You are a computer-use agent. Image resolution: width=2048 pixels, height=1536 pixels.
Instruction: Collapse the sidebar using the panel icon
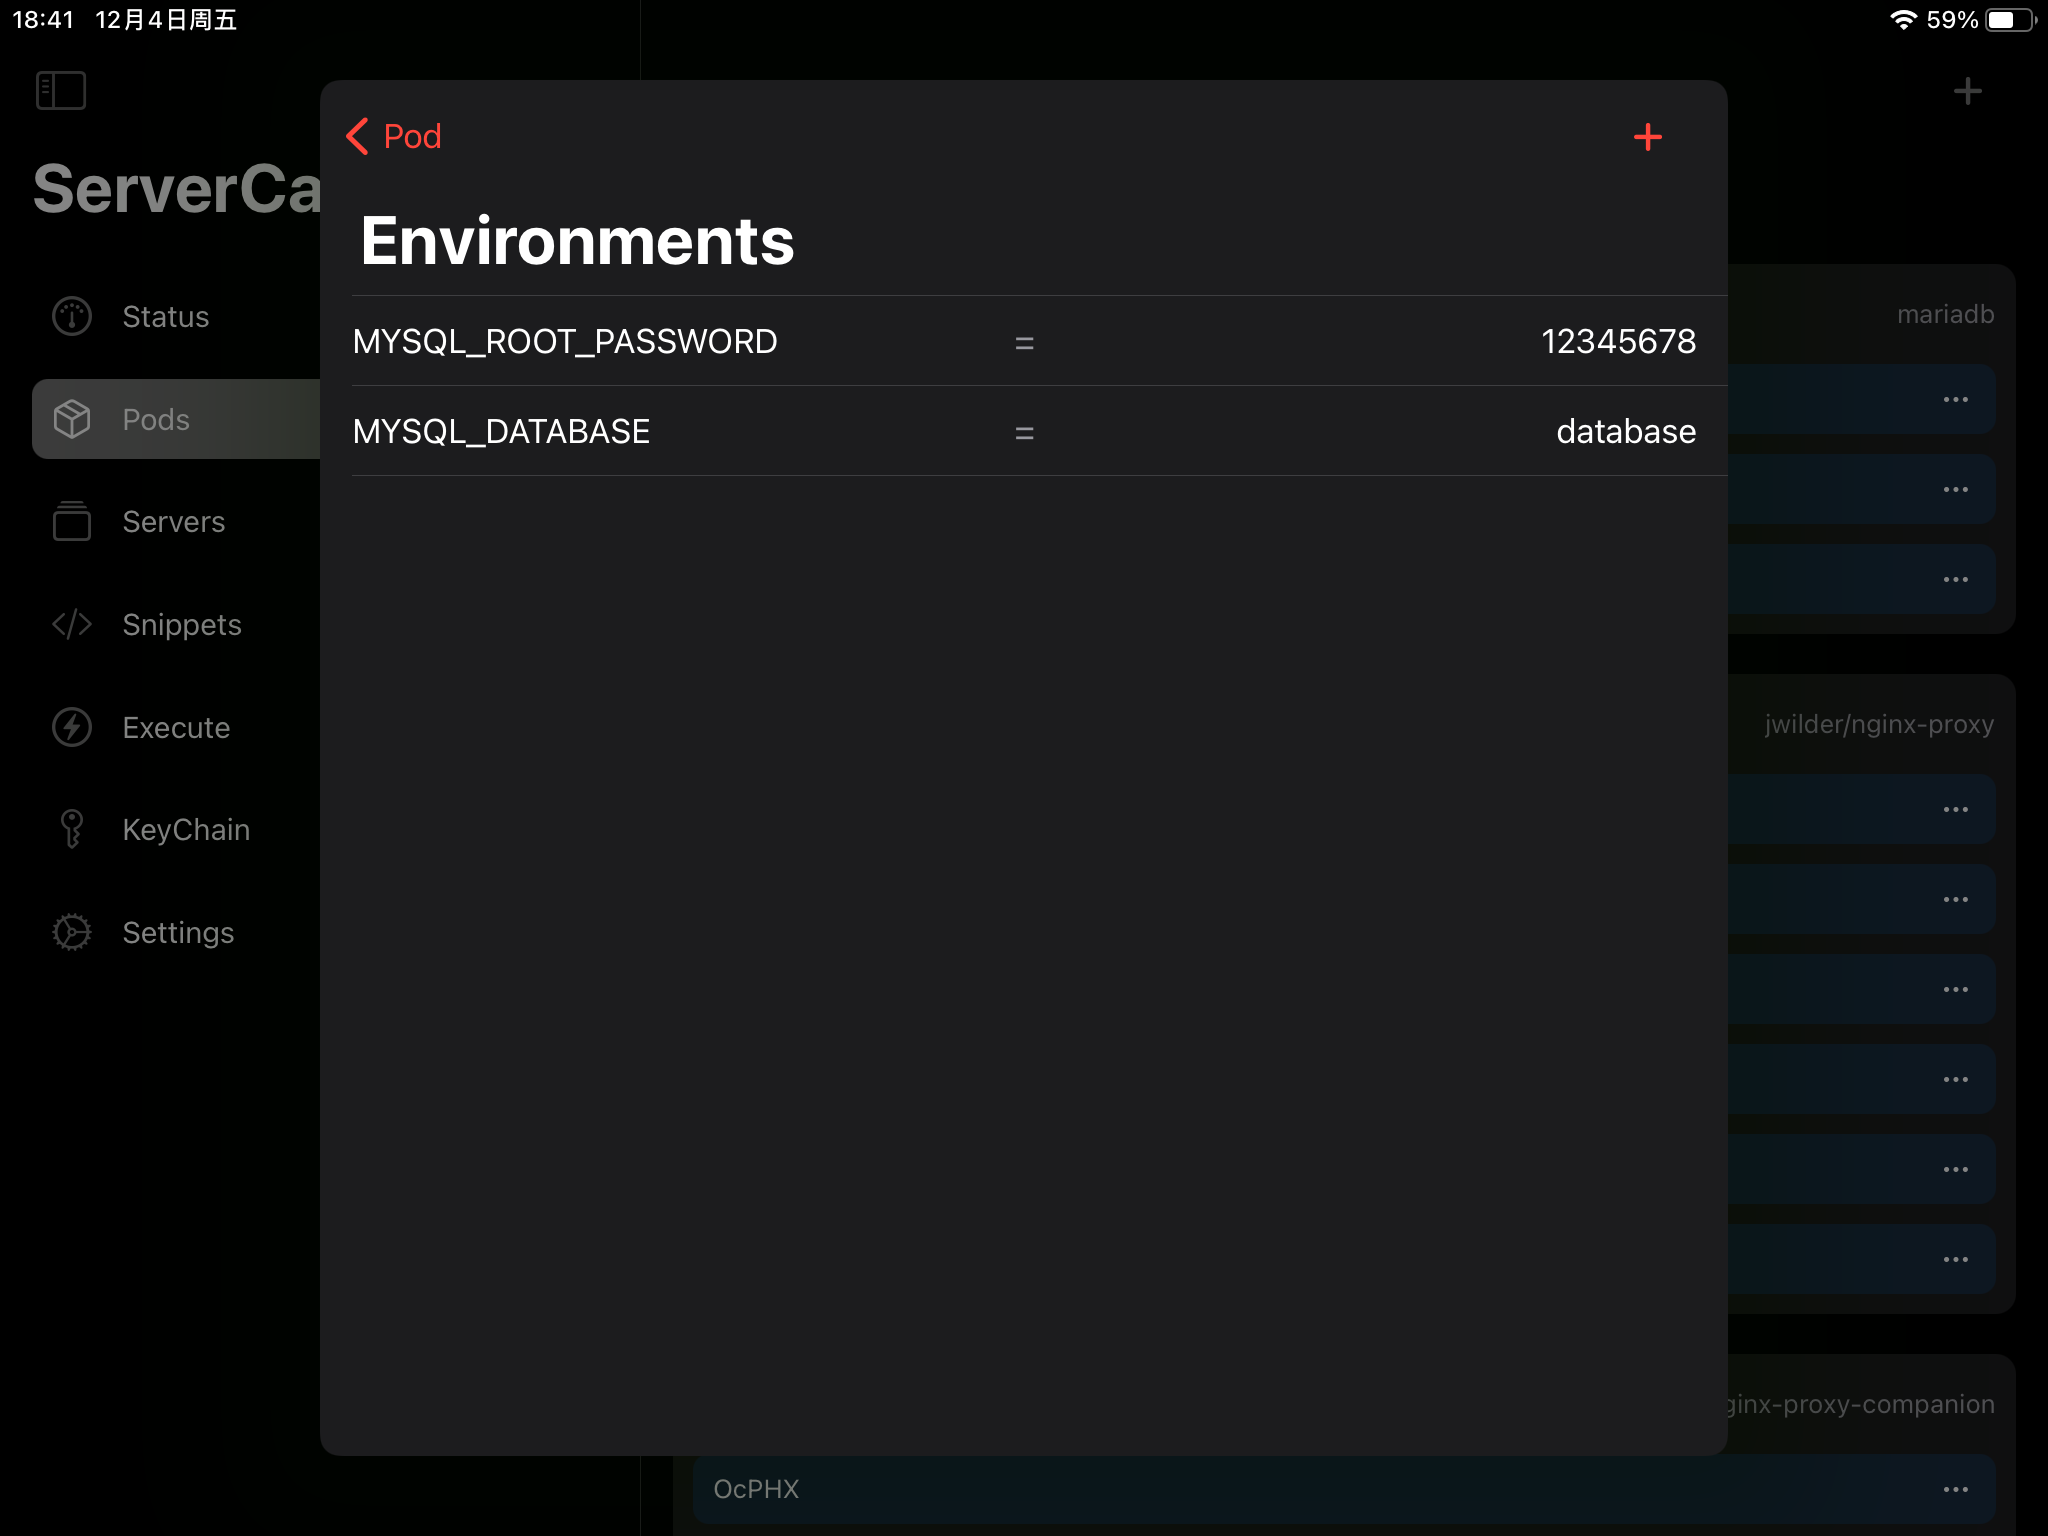coord(60,90)
